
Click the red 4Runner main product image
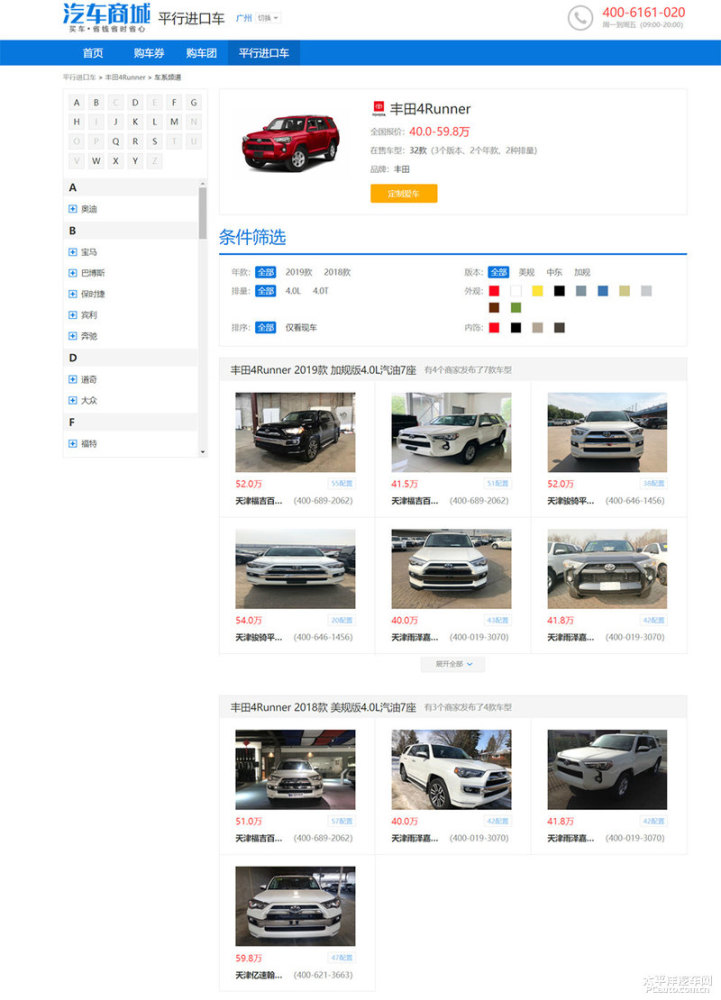tap(291, 143)
